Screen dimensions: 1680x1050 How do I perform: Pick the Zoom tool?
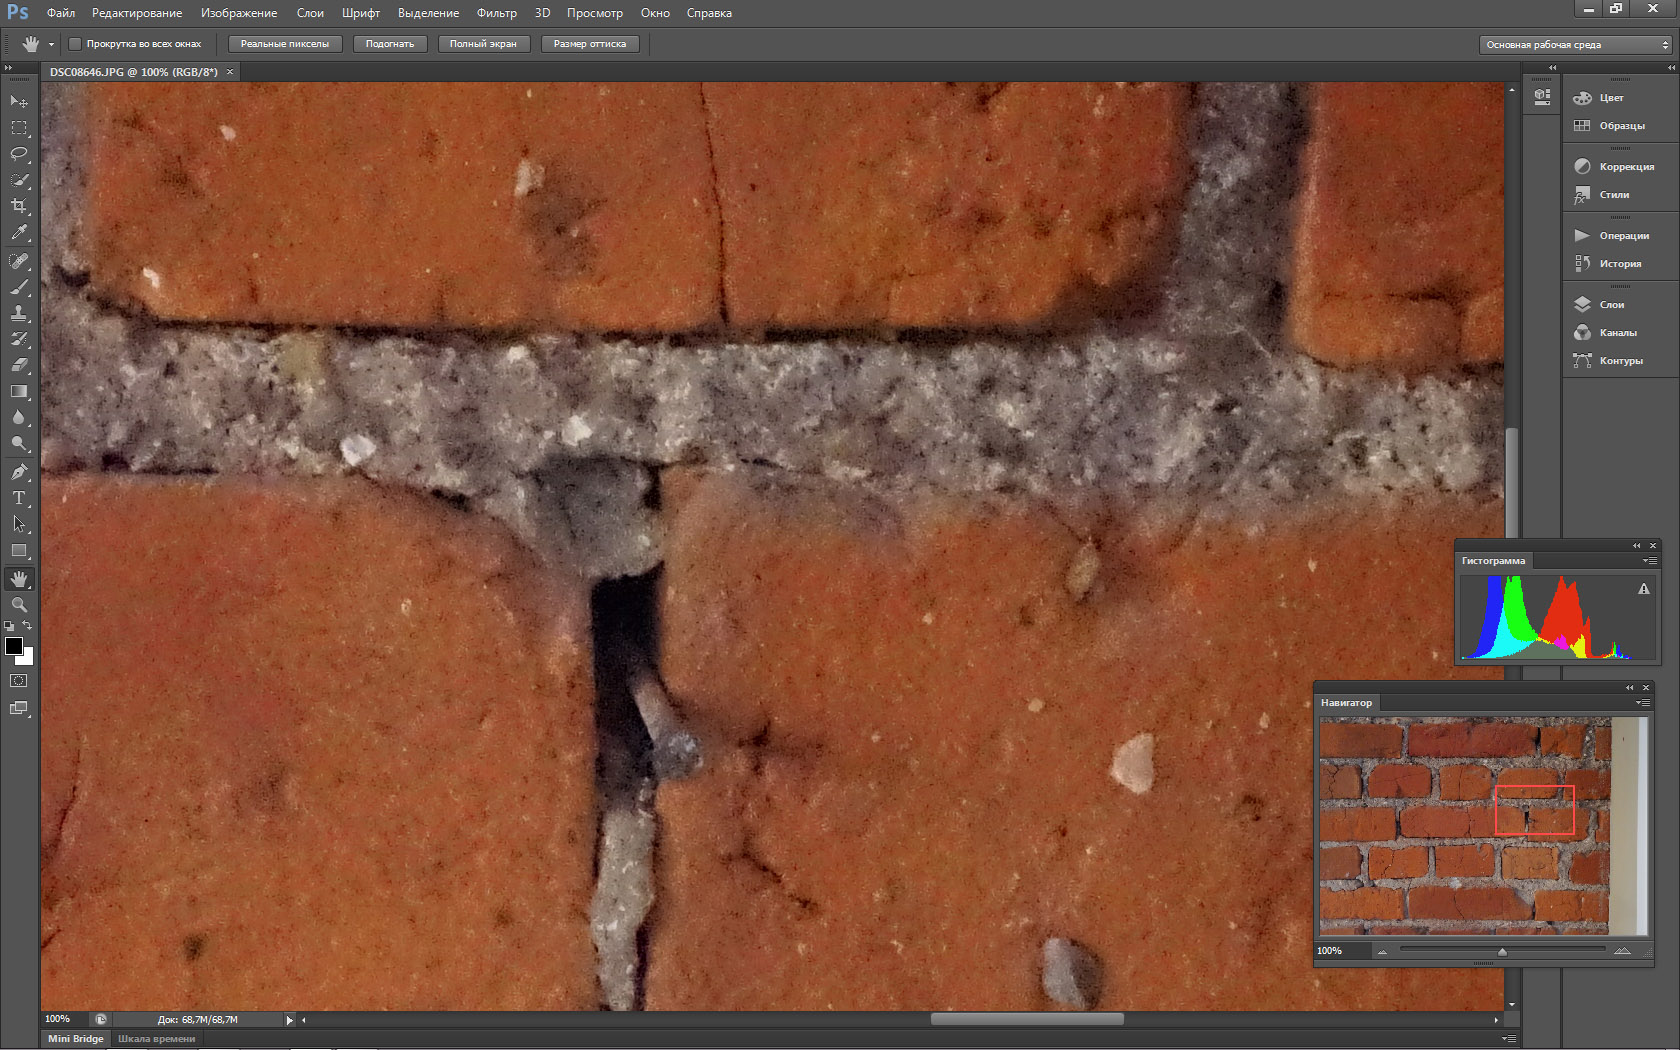(19, 605)
